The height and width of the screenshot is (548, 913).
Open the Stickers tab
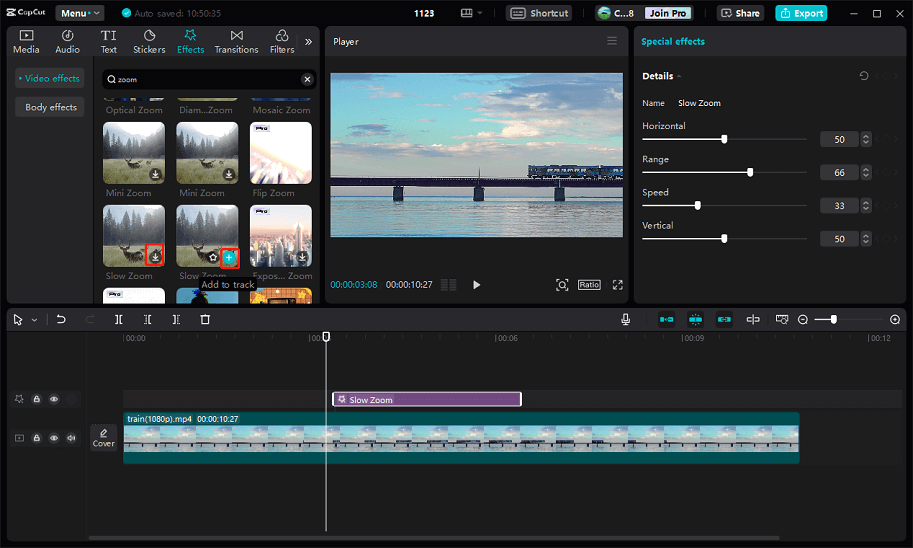pyautogui.click(x=149, y=41)
